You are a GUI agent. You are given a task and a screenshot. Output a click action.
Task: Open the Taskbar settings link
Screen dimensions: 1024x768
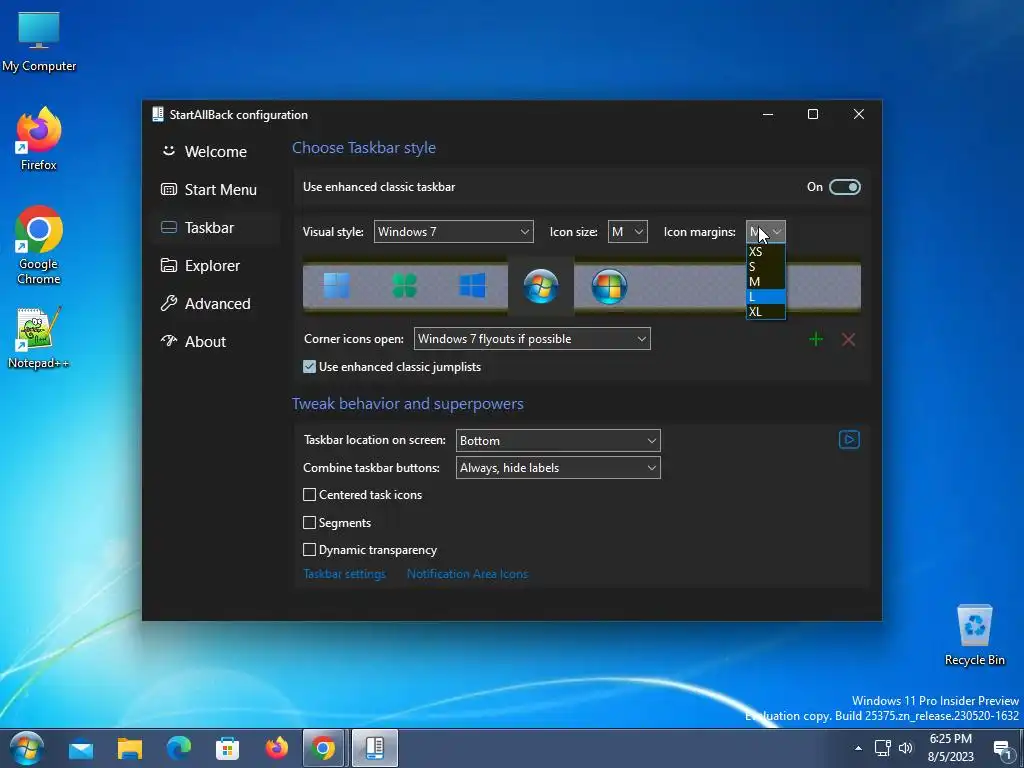pos(345,574)
